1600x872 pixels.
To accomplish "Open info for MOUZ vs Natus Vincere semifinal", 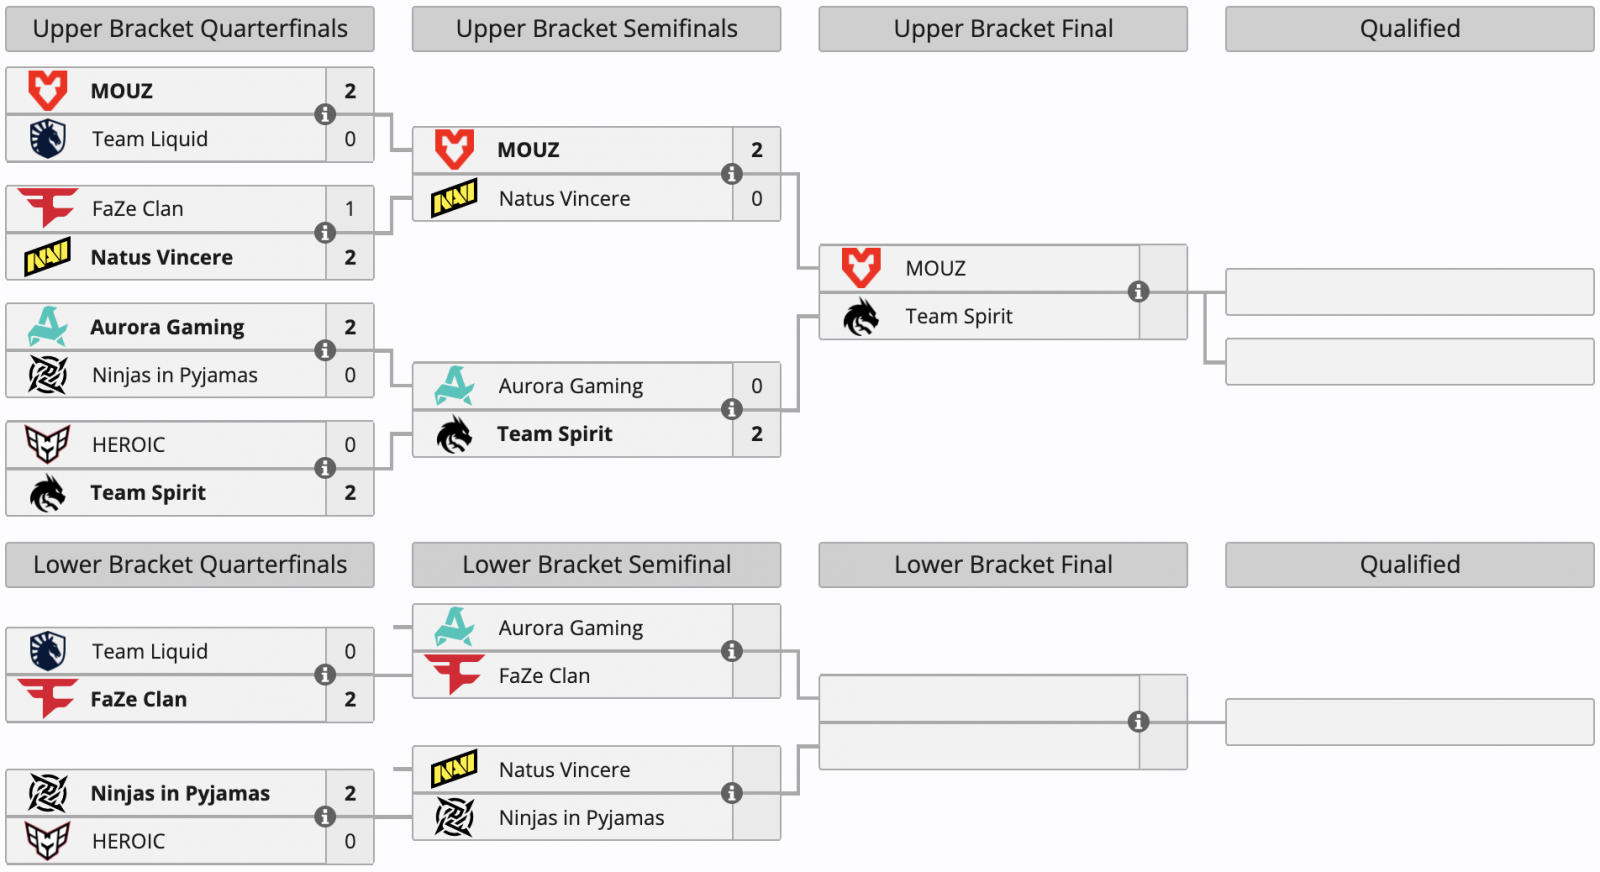I will [x=732, y=173].
